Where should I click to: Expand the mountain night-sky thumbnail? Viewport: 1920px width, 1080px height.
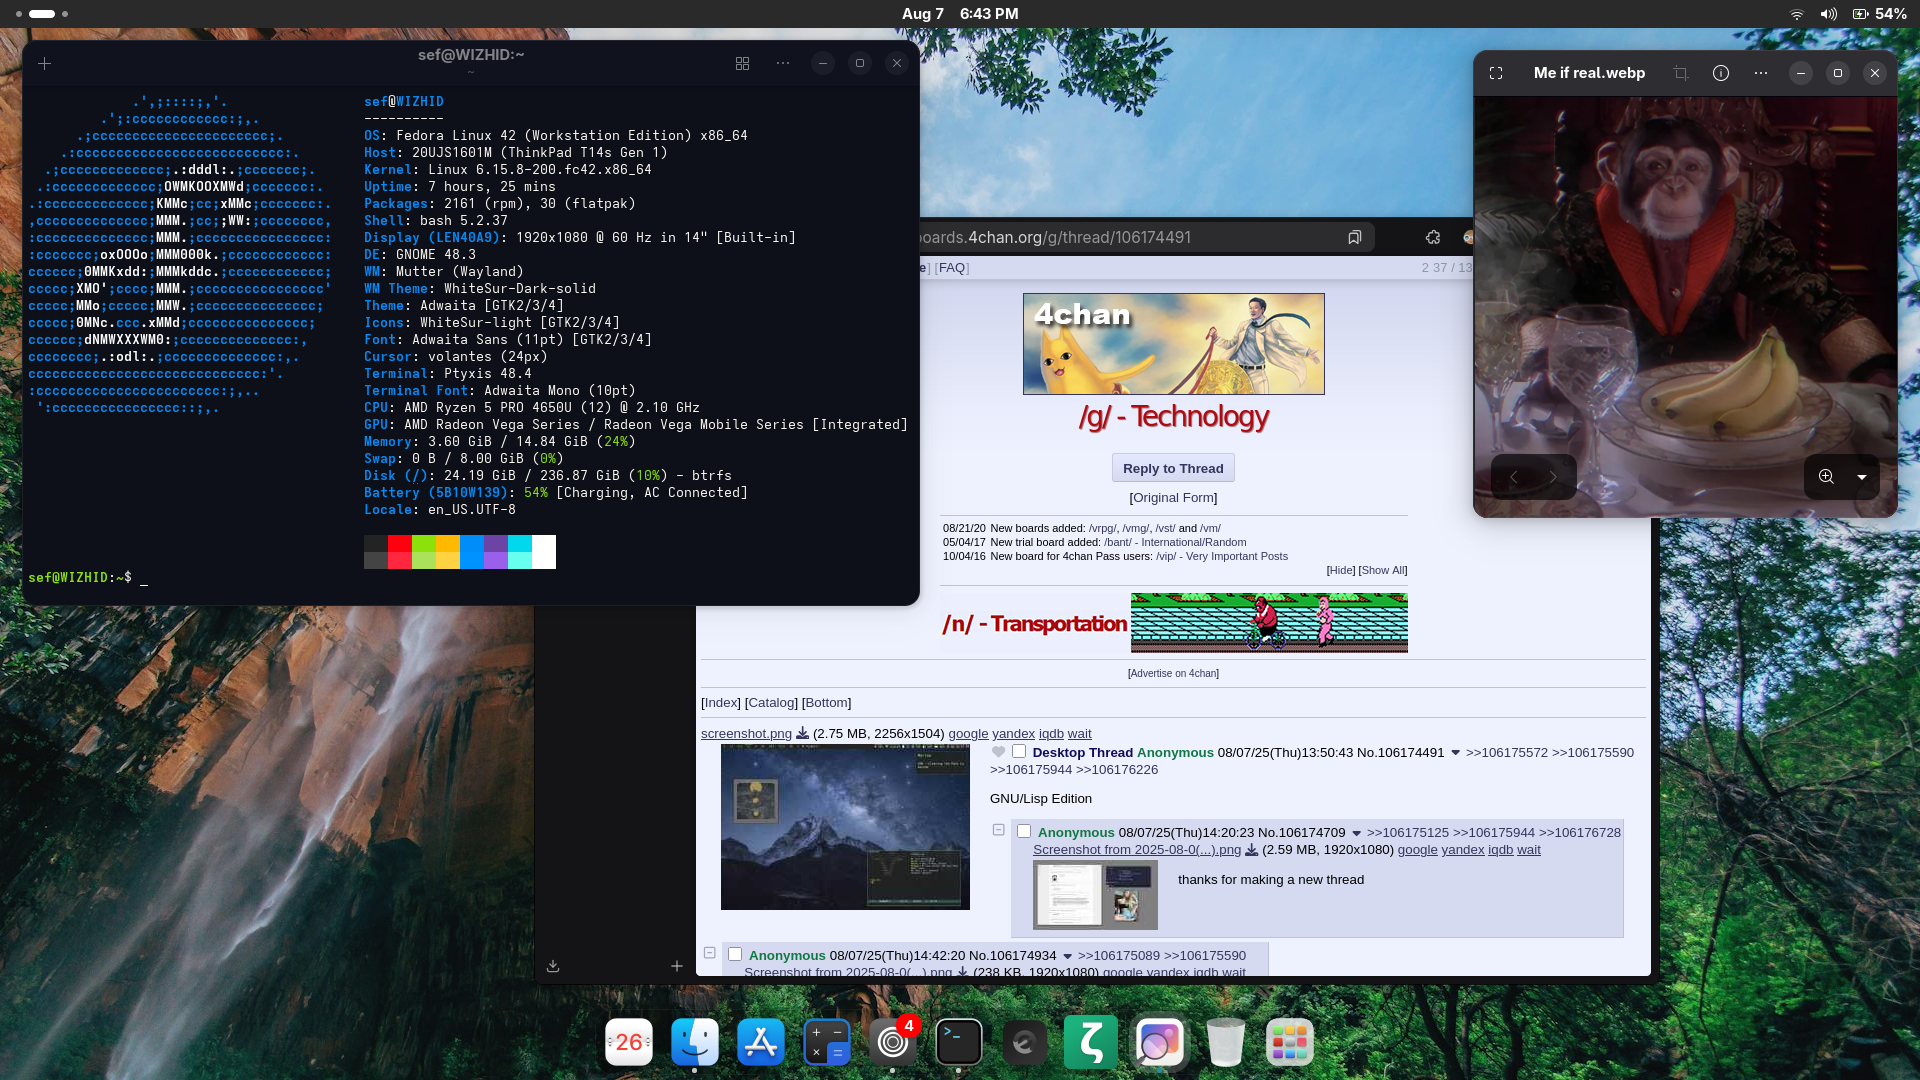(845, 827)
